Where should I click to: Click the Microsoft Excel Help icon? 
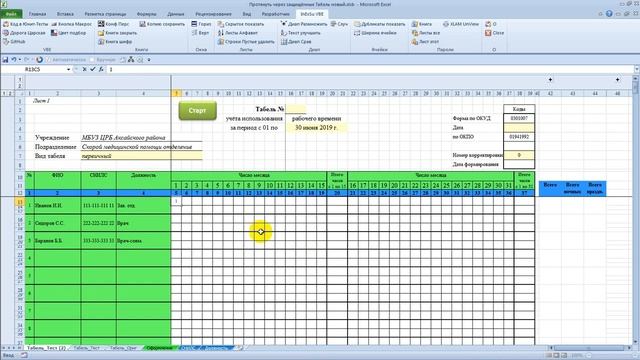[x=609, y=14]
